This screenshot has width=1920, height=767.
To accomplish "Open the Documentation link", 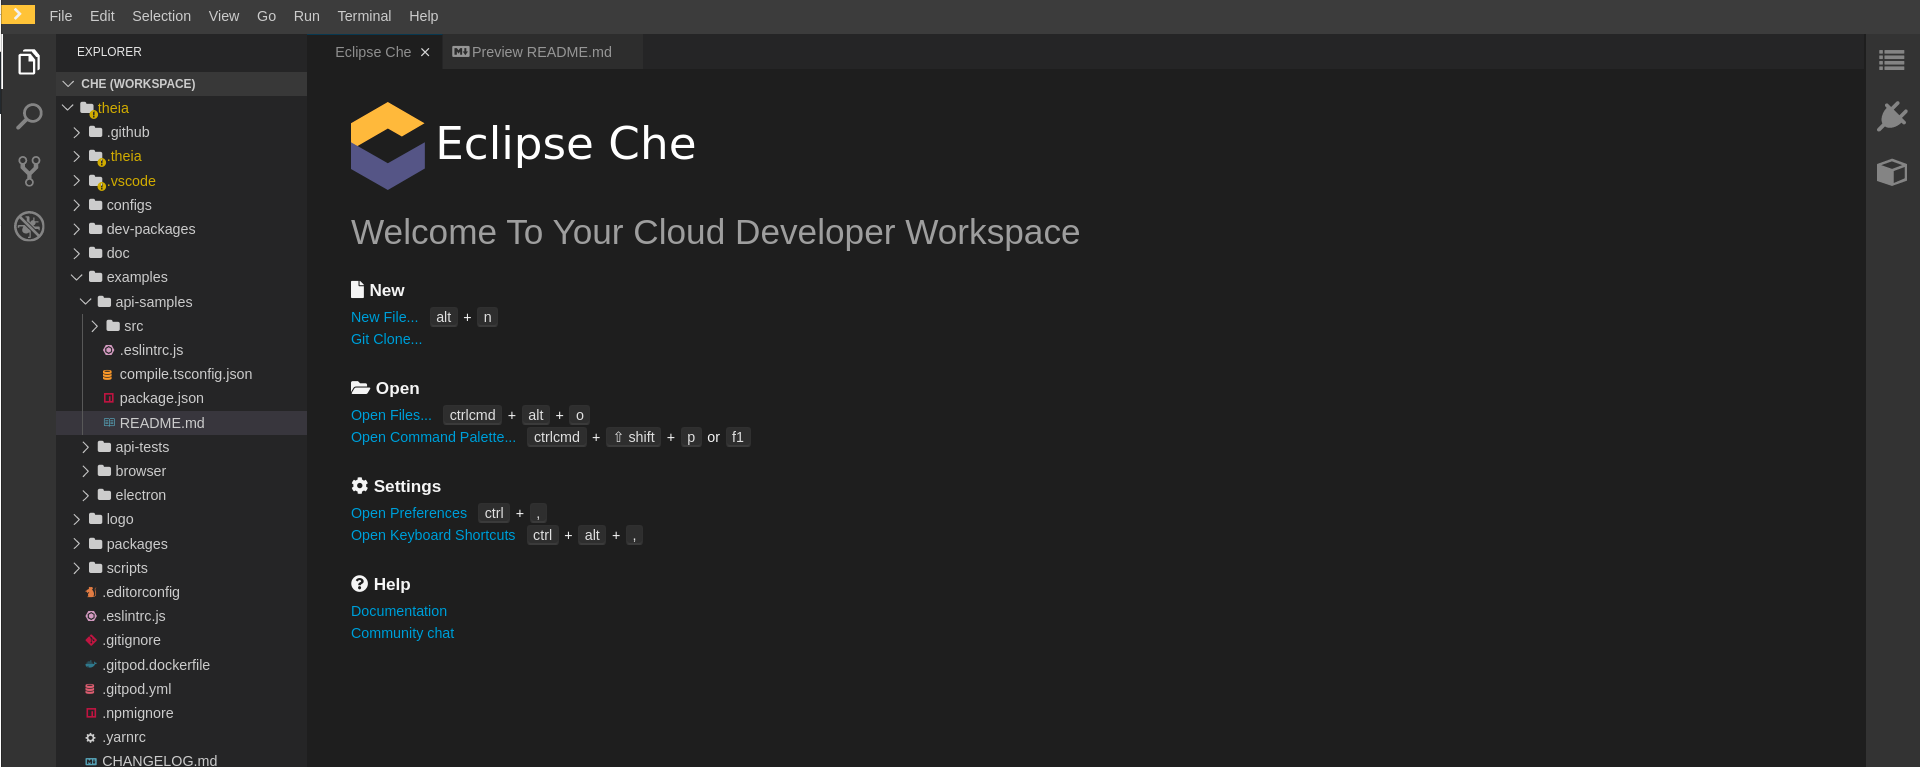I will tap(399, 611).
